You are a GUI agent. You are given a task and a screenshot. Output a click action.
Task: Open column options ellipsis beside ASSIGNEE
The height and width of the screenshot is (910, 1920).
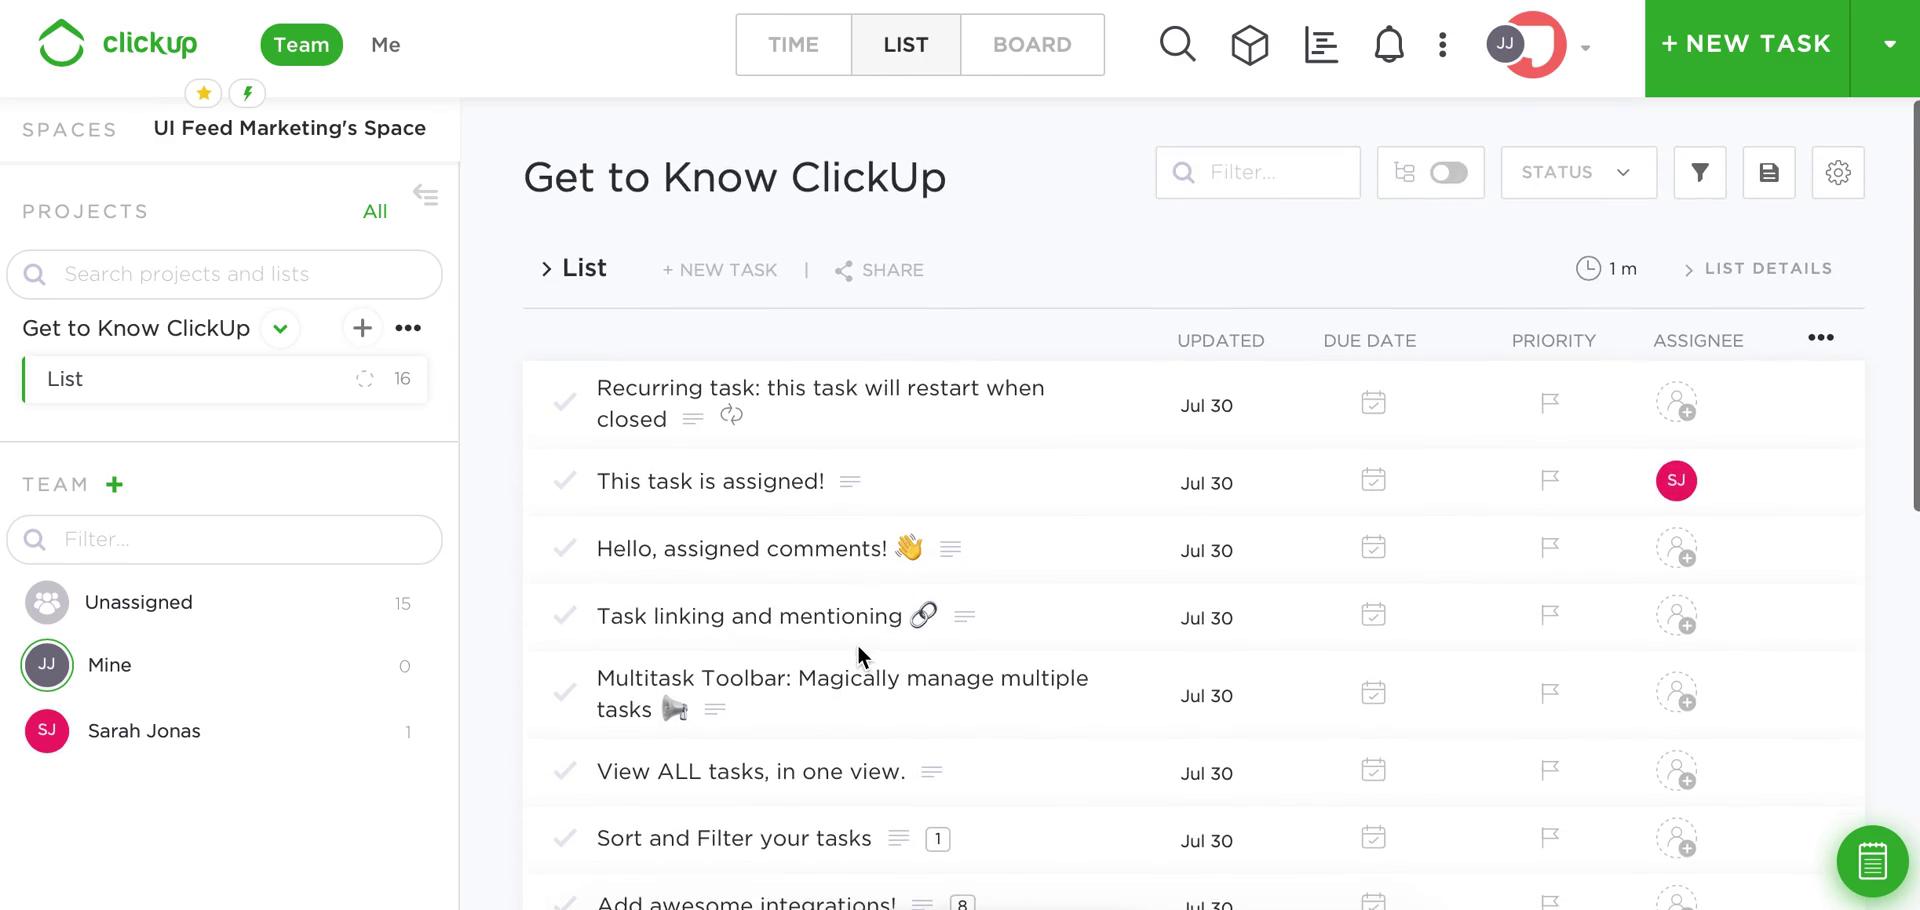[1821, 338]
